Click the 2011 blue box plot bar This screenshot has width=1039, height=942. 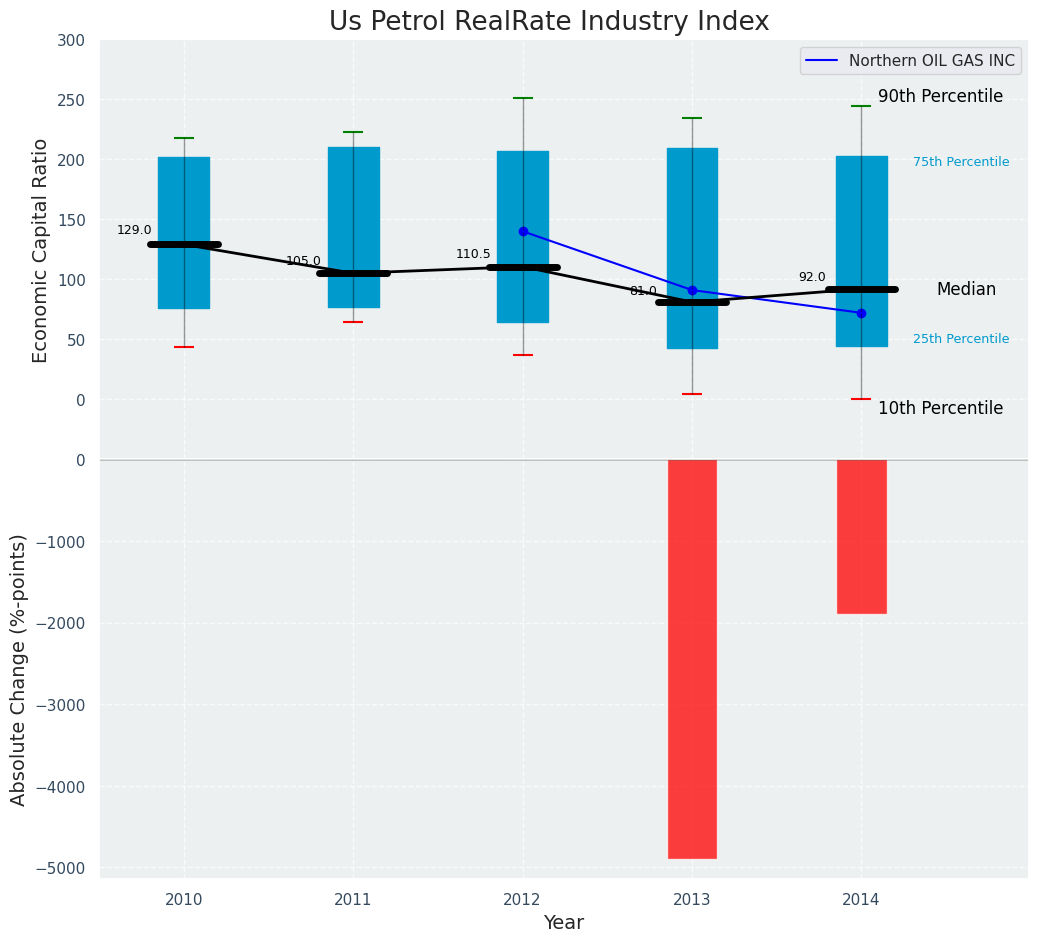click(354, 227)
